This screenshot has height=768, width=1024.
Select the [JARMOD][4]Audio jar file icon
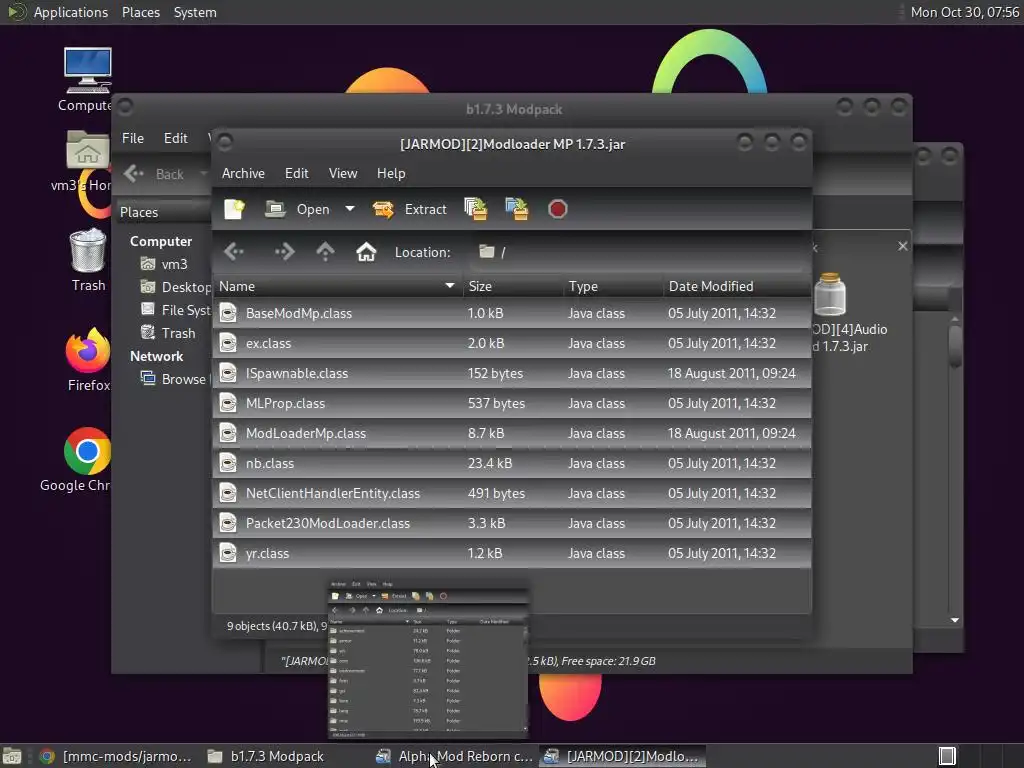[831, 295]
